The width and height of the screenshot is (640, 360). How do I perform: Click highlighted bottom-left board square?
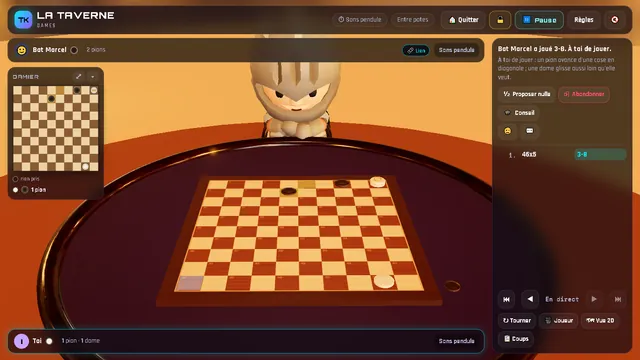[x=190, y=283]
